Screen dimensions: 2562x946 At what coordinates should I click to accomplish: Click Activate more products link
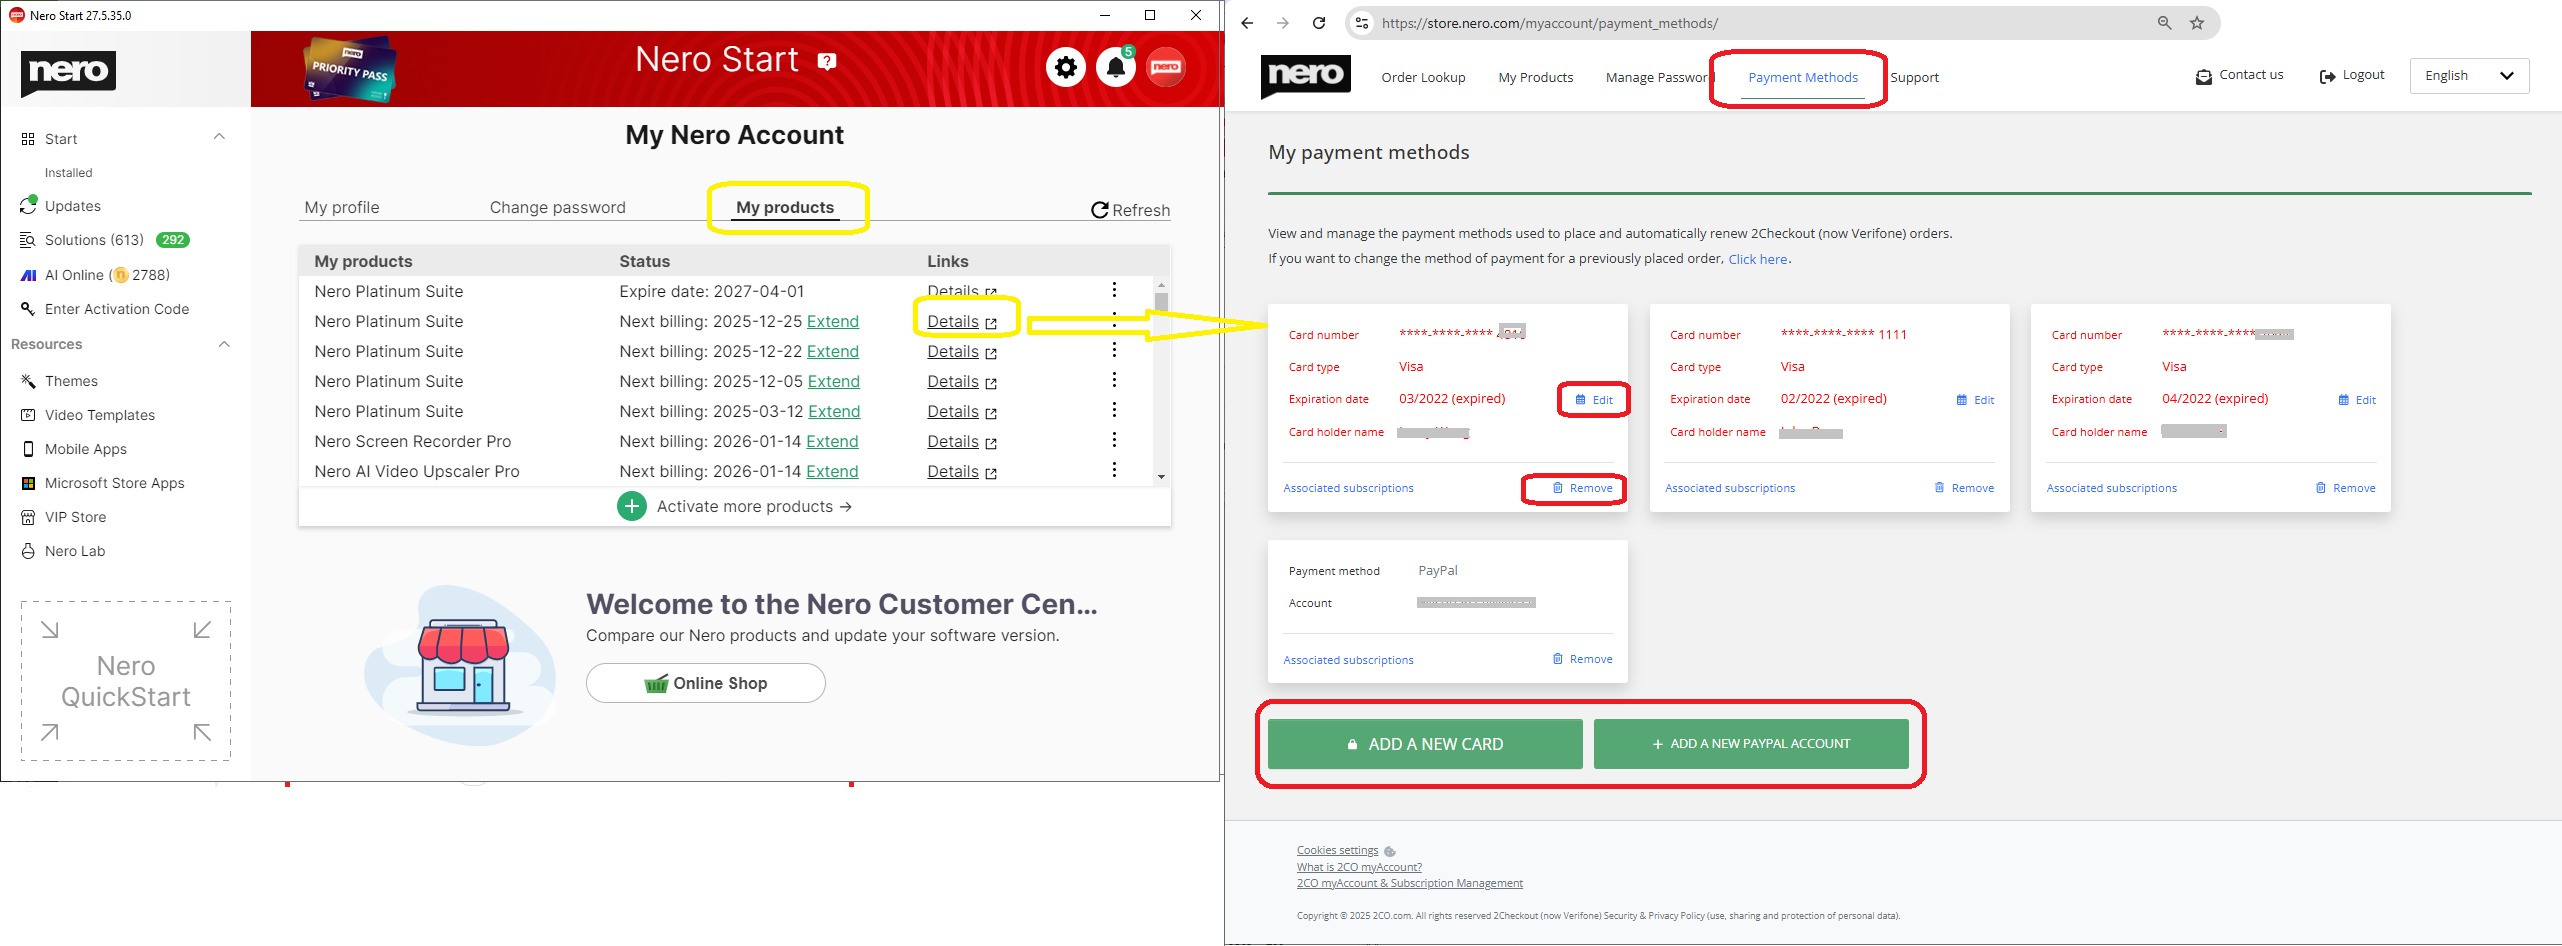tap(754, 507)
